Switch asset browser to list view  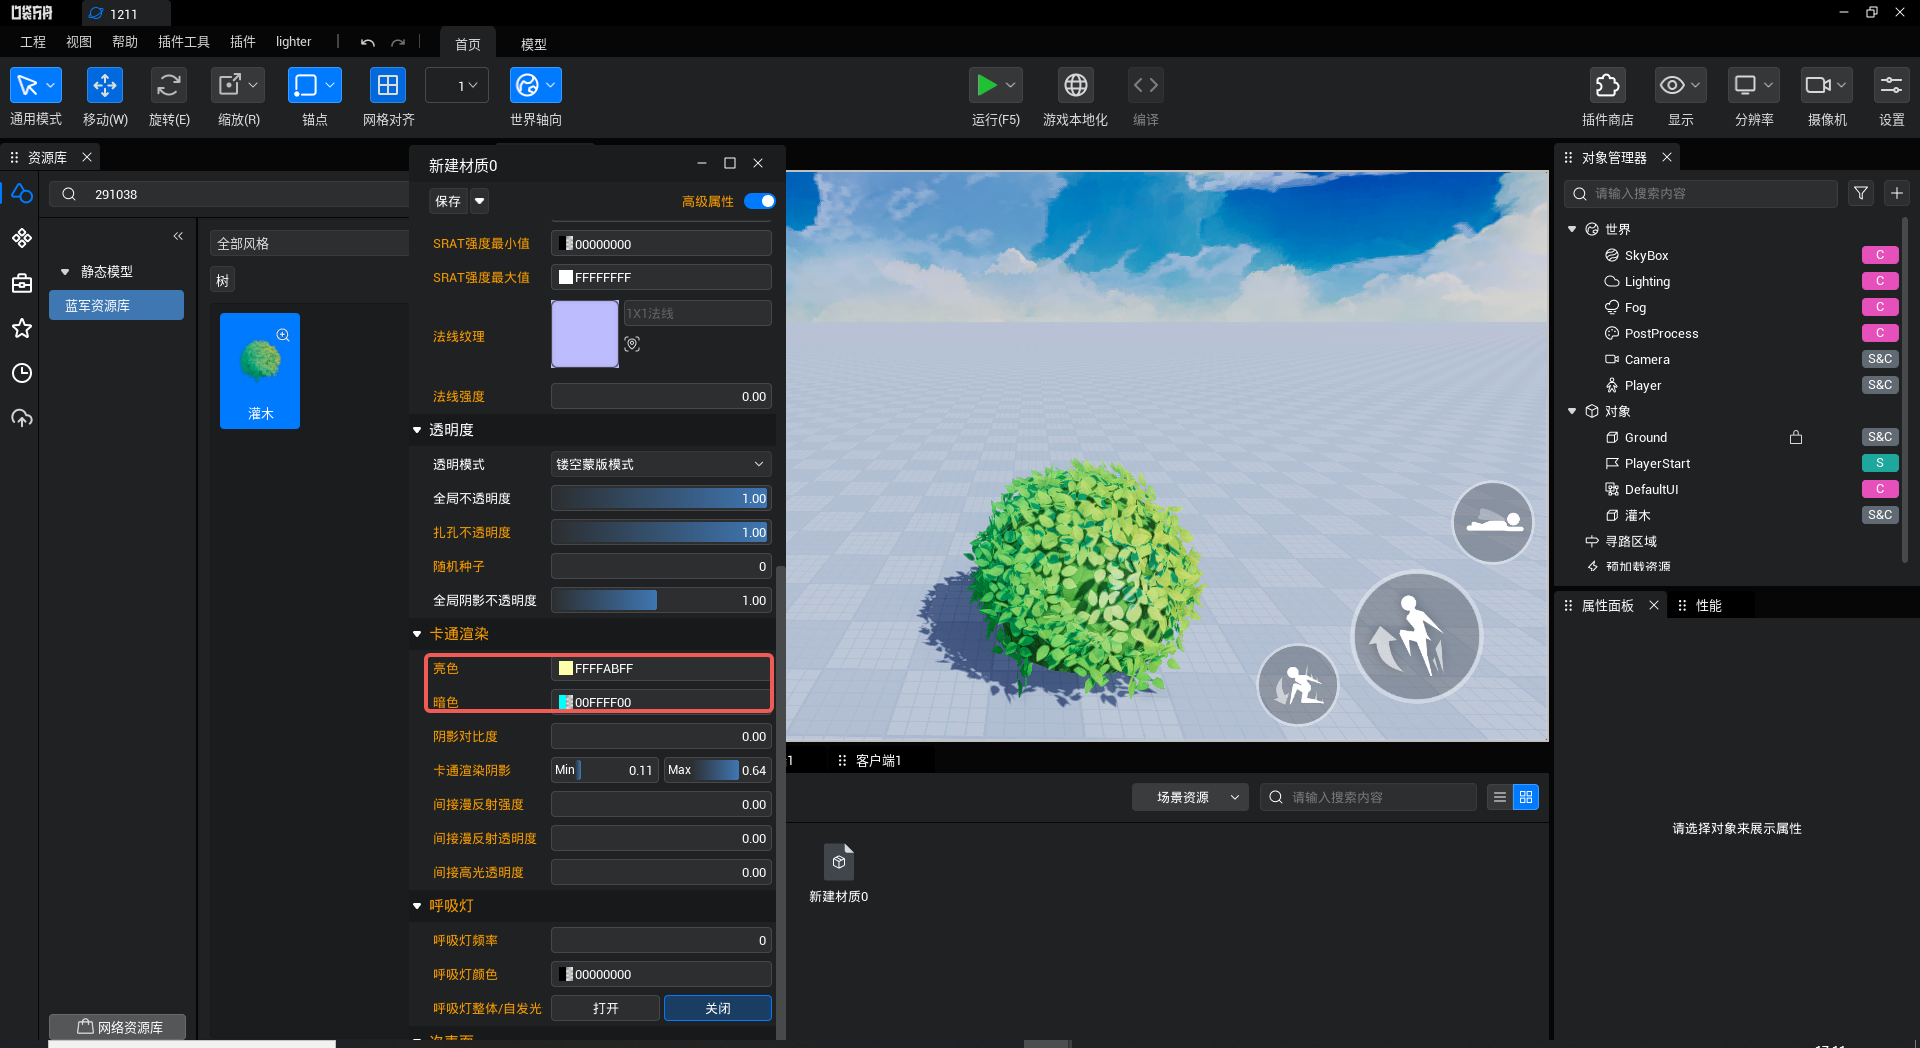pyautogui.click(x=1499, y=797)
